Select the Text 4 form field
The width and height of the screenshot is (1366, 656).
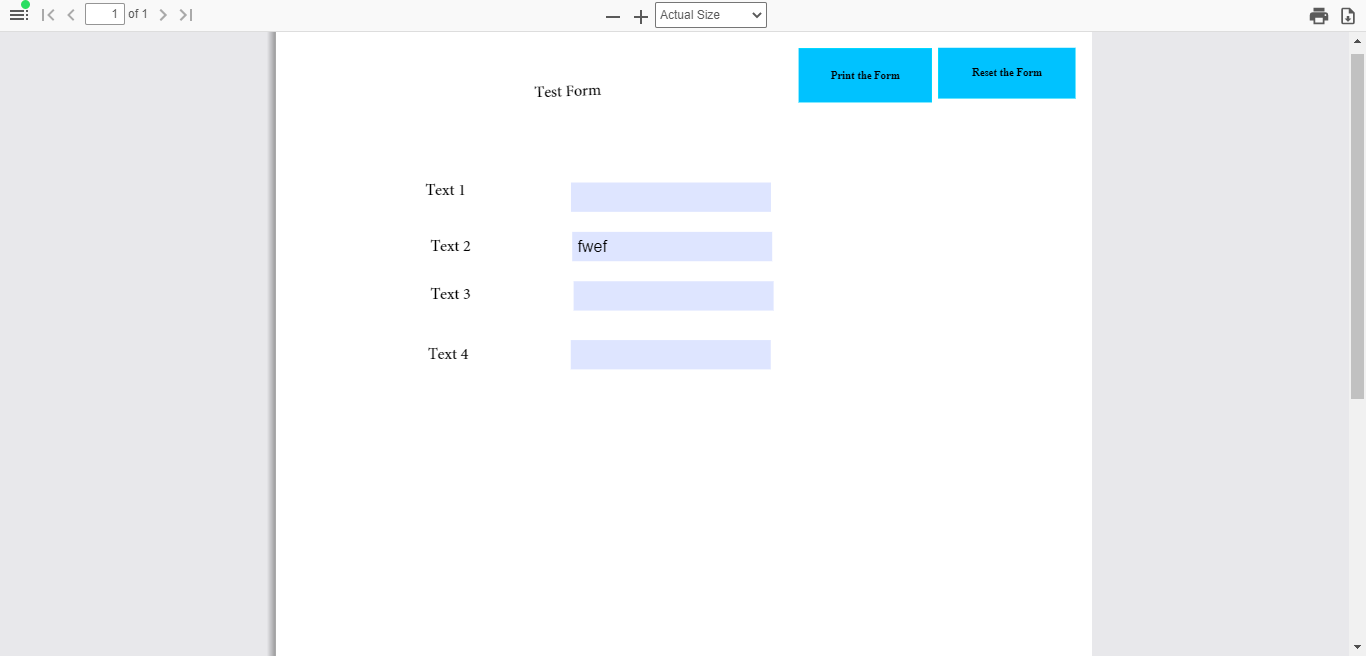point(670,354)
